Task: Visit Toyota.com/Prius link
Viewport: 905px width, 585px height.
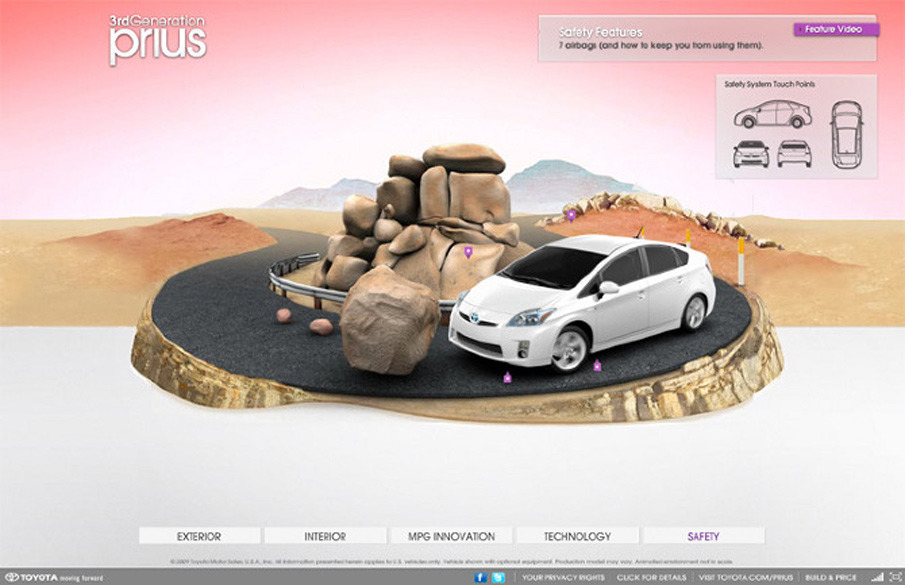Action: [x=745, y=578]
